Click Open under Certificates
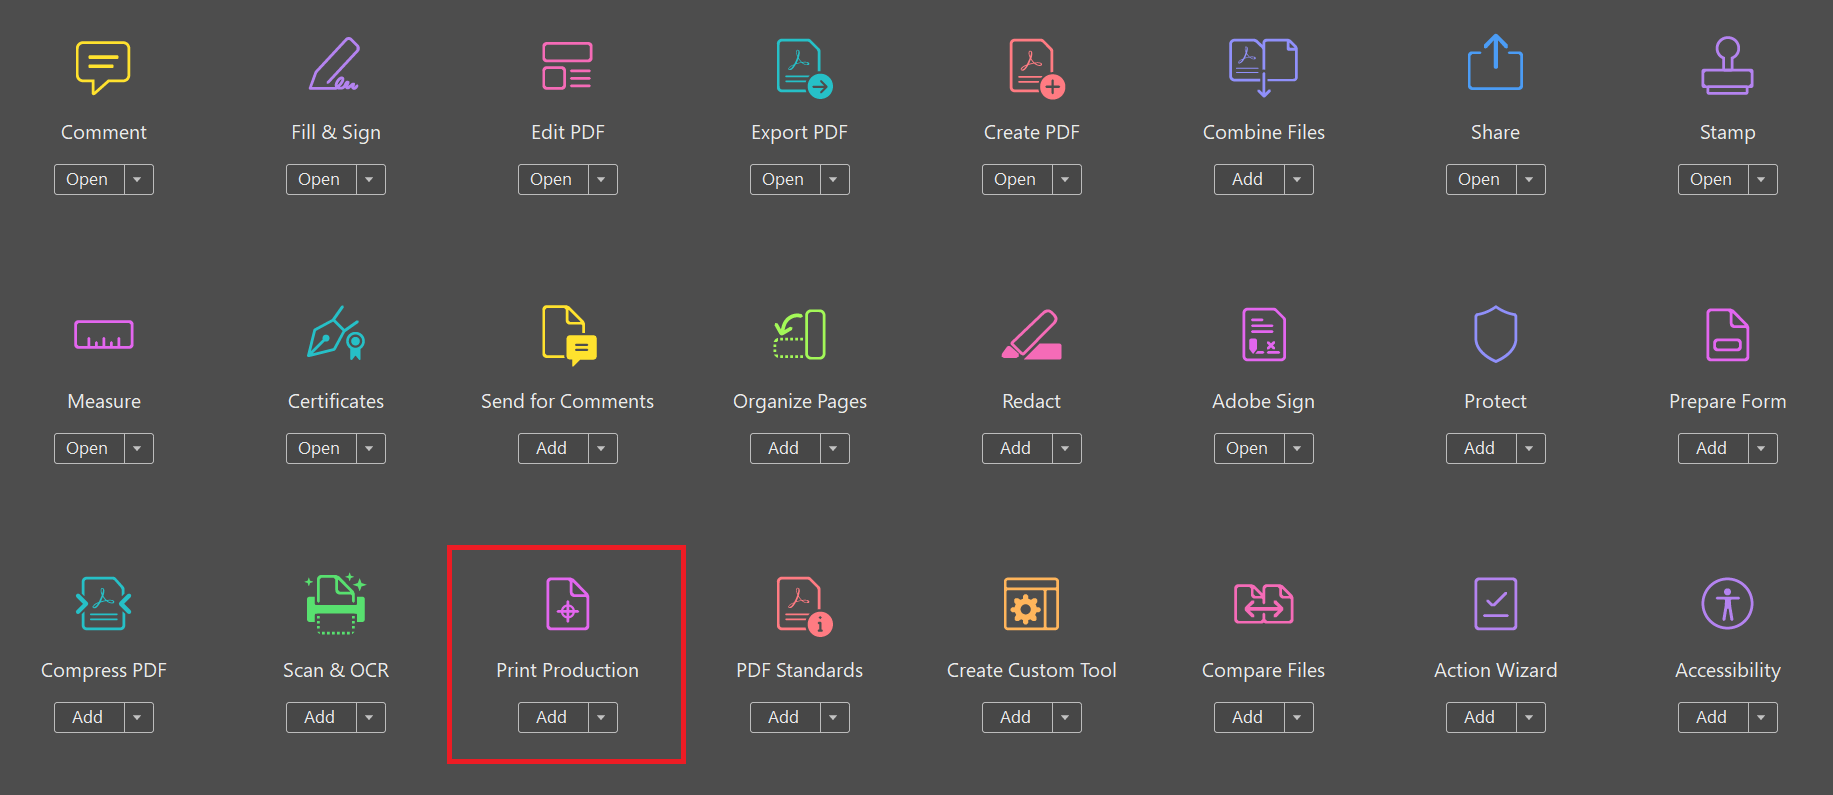 [x=320, y=449]
